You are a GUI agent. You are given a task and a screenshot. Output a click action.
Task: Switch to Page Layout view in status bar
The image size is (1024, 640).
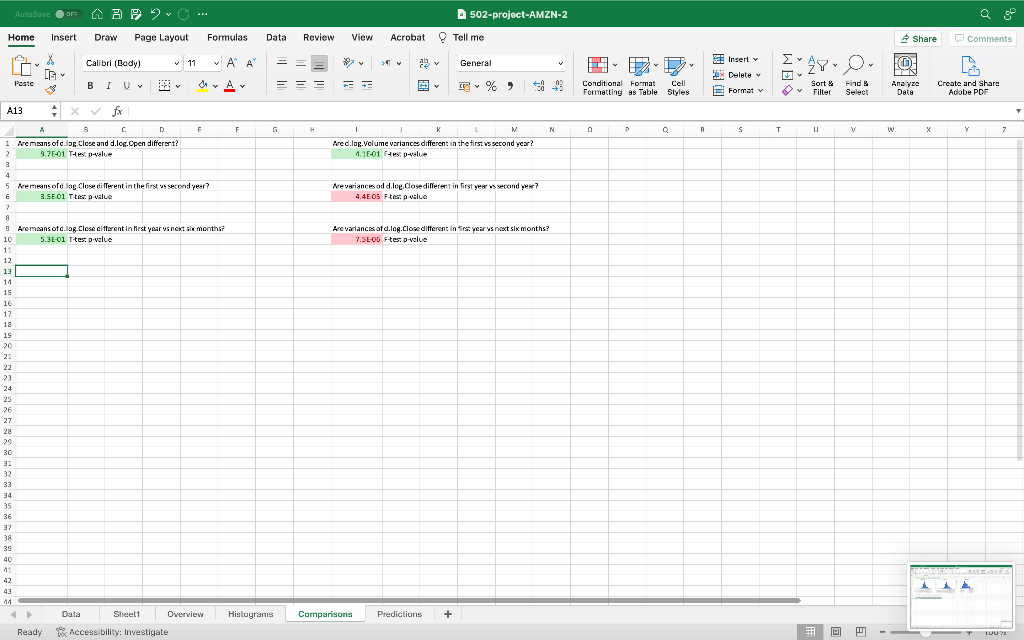point(836,632)
